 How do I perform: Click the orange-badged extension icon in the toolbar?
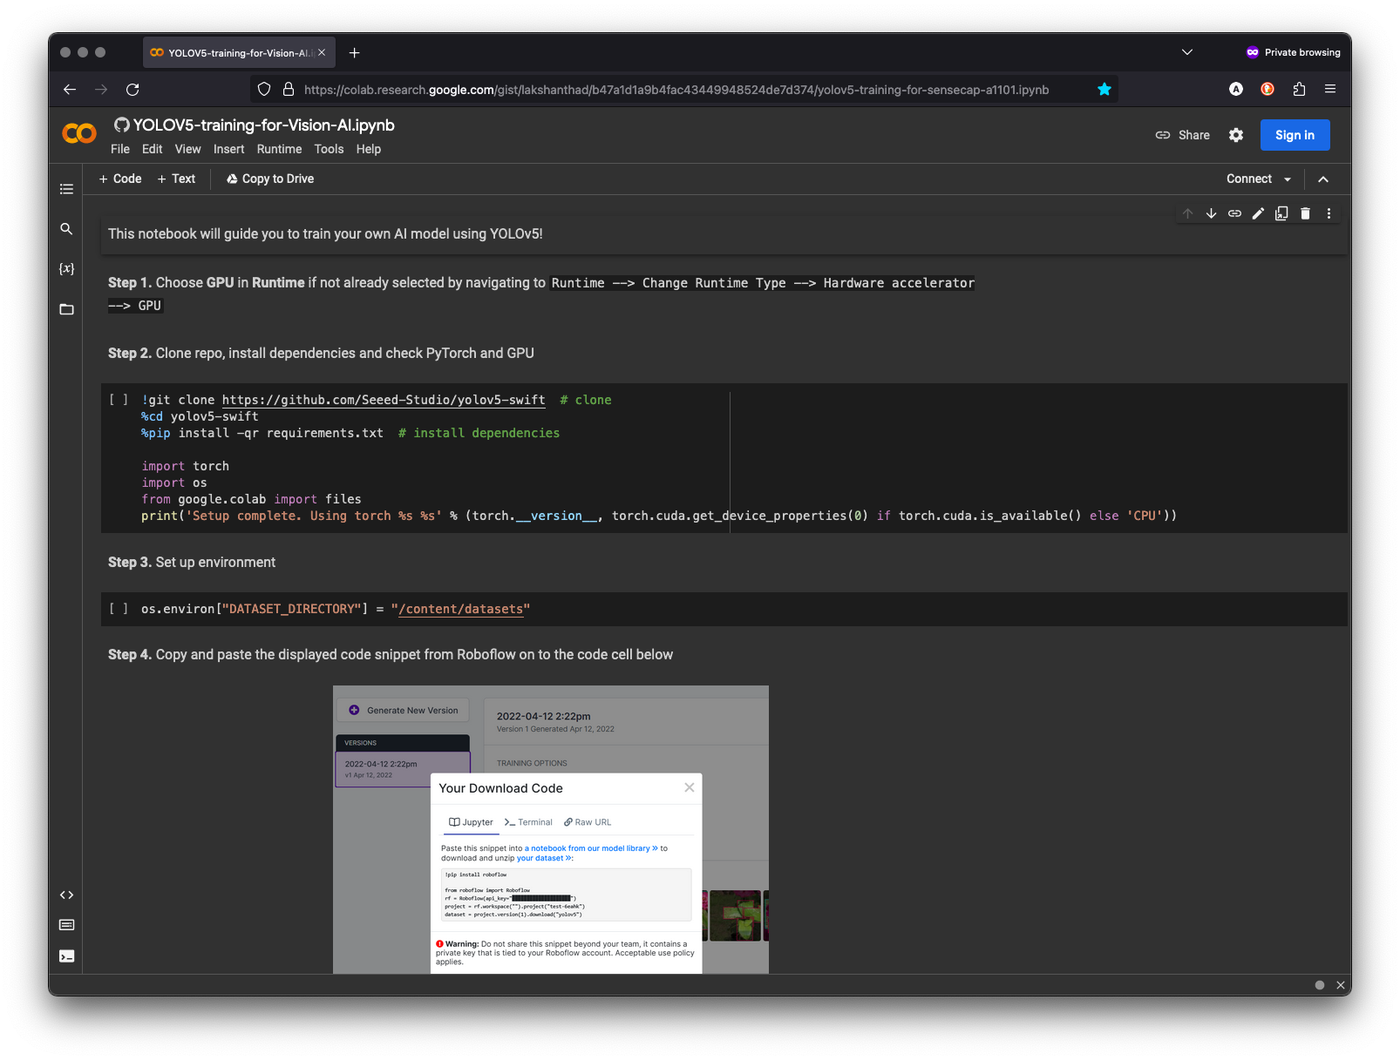click(x=1267, y=89)
